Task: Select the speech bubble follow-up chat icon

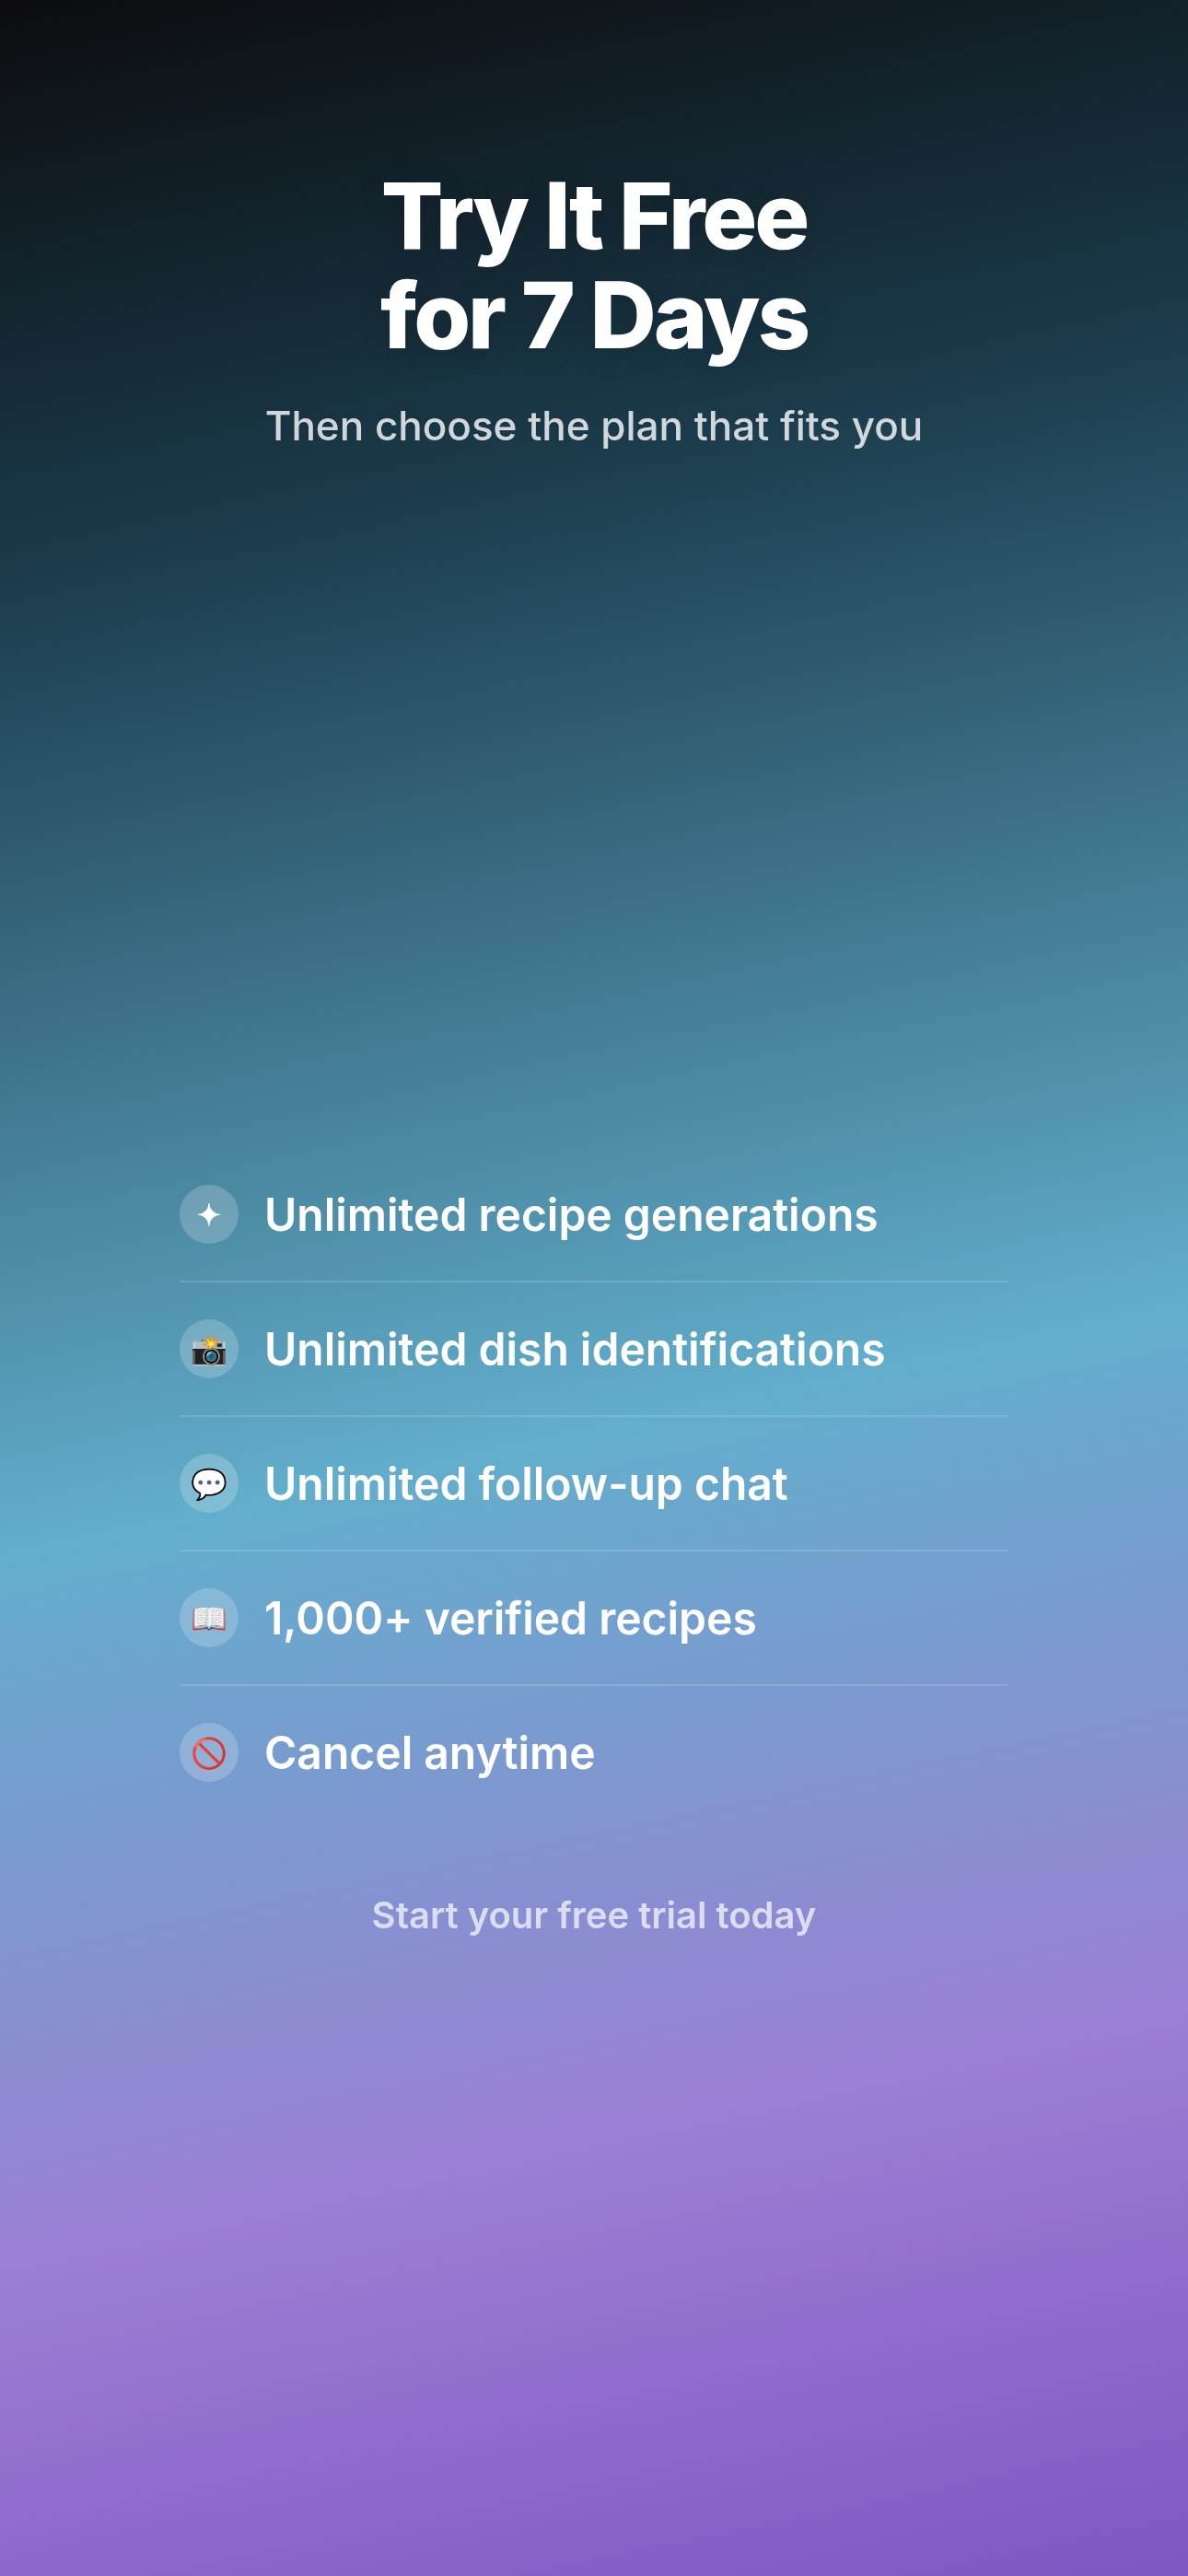Action: (x=209, y=1483)
